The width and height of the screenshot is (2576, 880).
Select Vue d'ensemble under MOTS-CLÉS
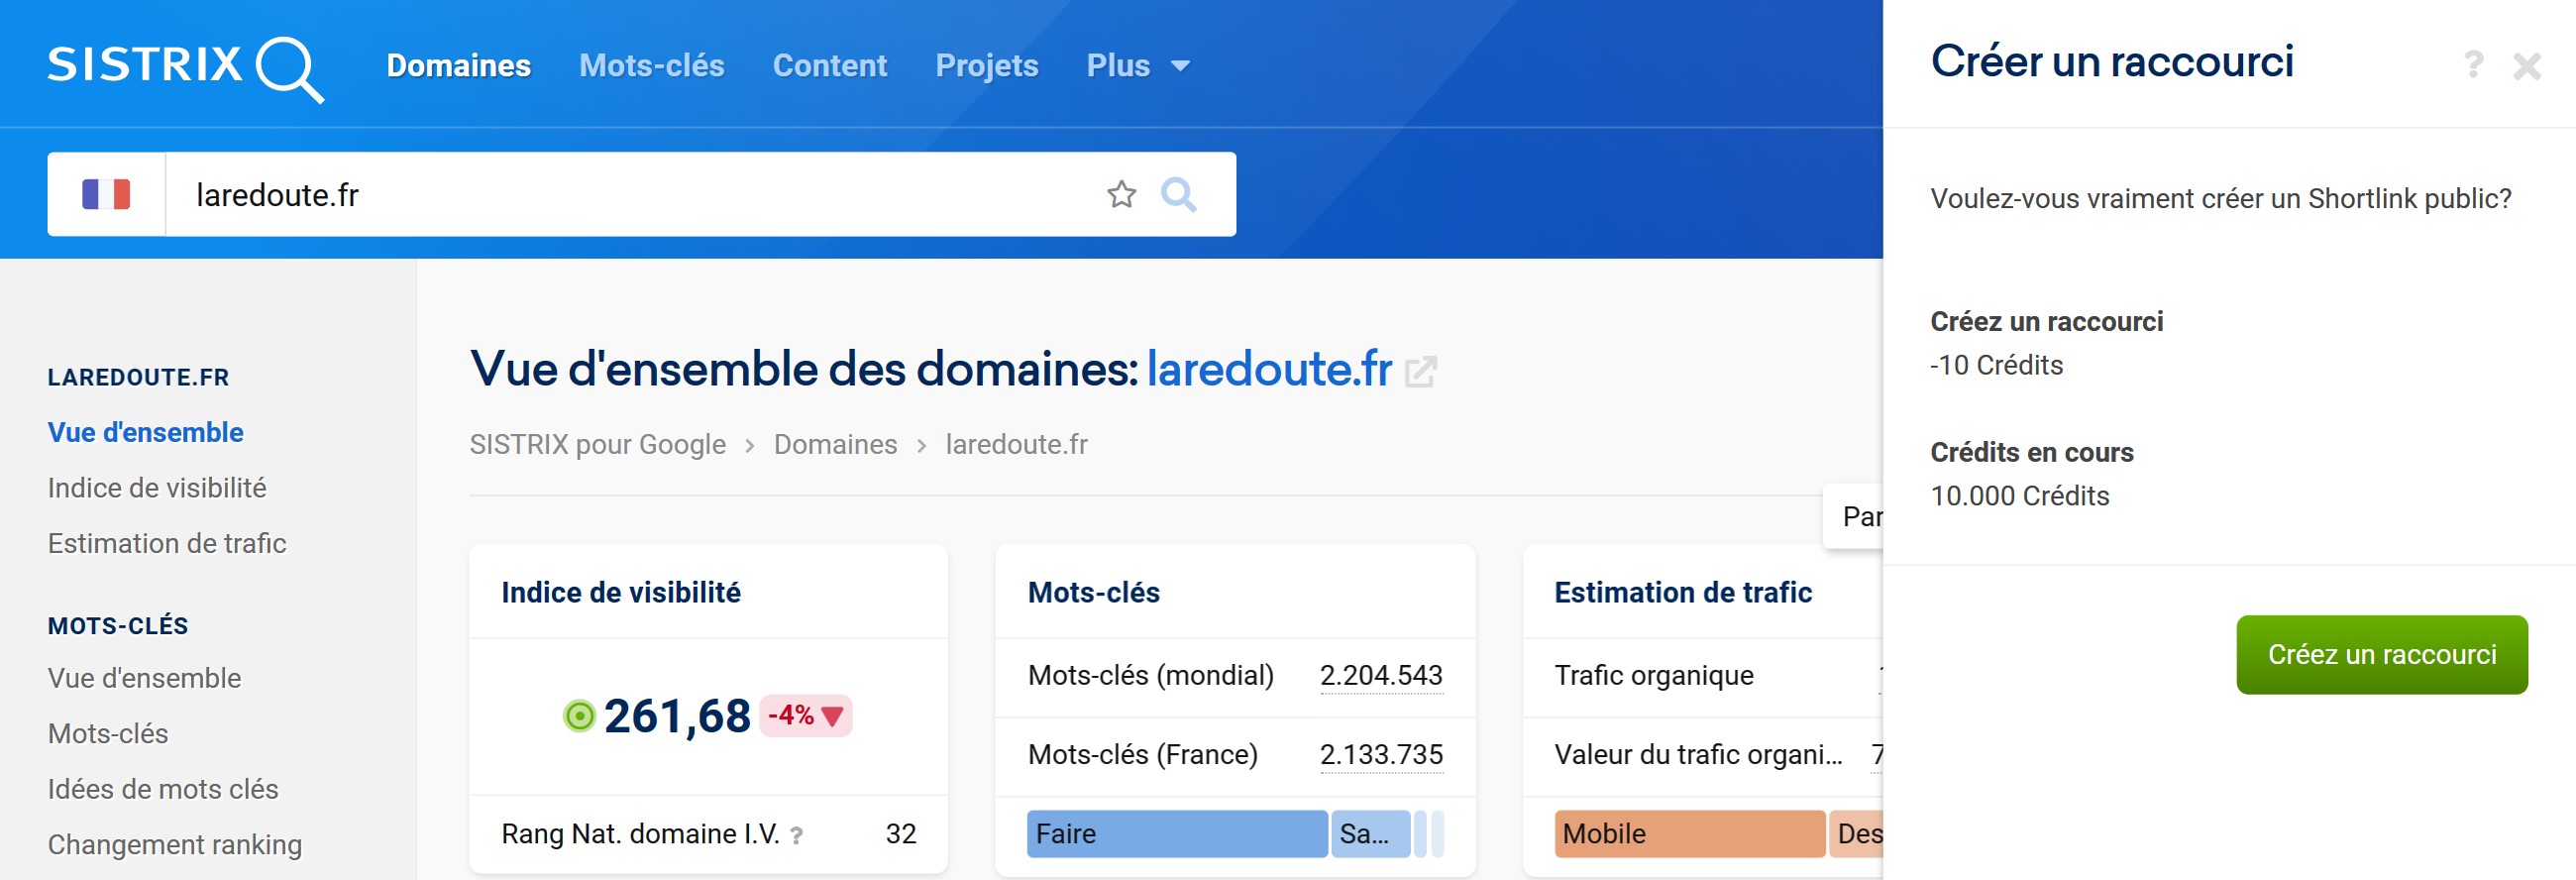pyautogui.click(x=144, y=678)
